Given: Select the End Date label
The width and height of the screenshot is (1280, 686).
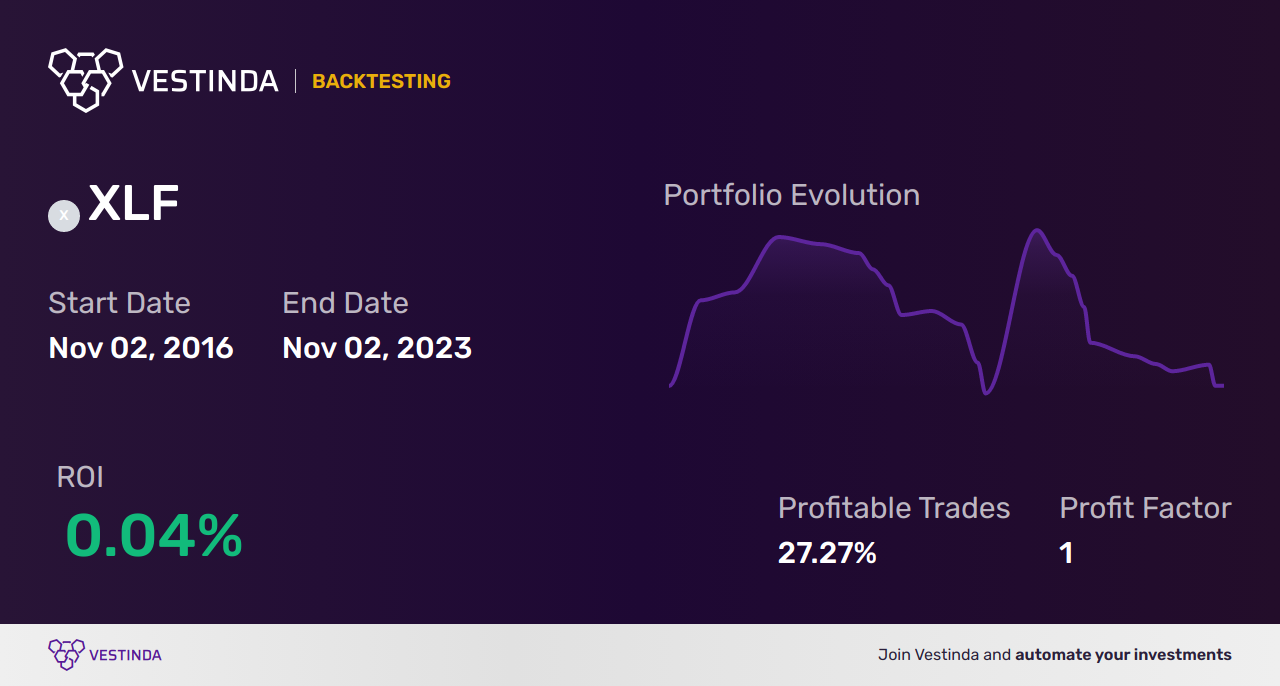Looking at the screenshot, I should coord(345,303).
